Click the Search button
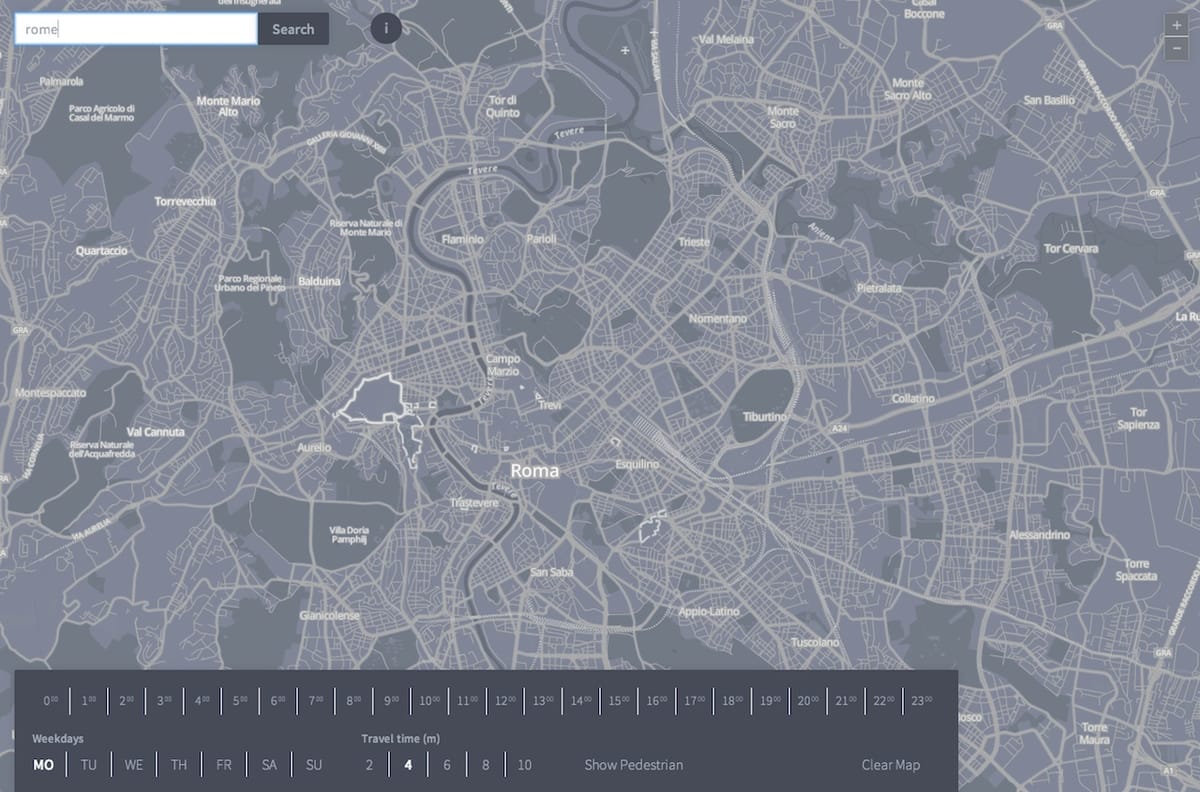 tap(293, 29)
